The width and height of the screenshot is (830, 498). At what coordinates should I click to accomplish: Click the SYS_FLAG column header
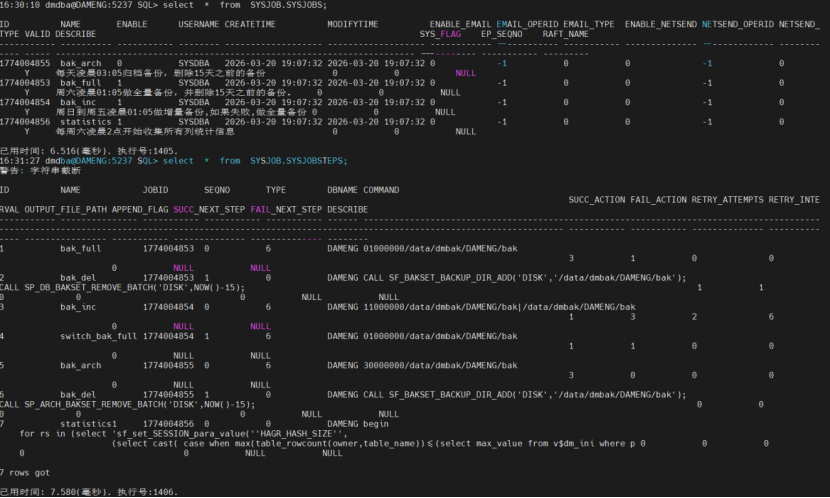pyautogui.click(x=440, y=34)
